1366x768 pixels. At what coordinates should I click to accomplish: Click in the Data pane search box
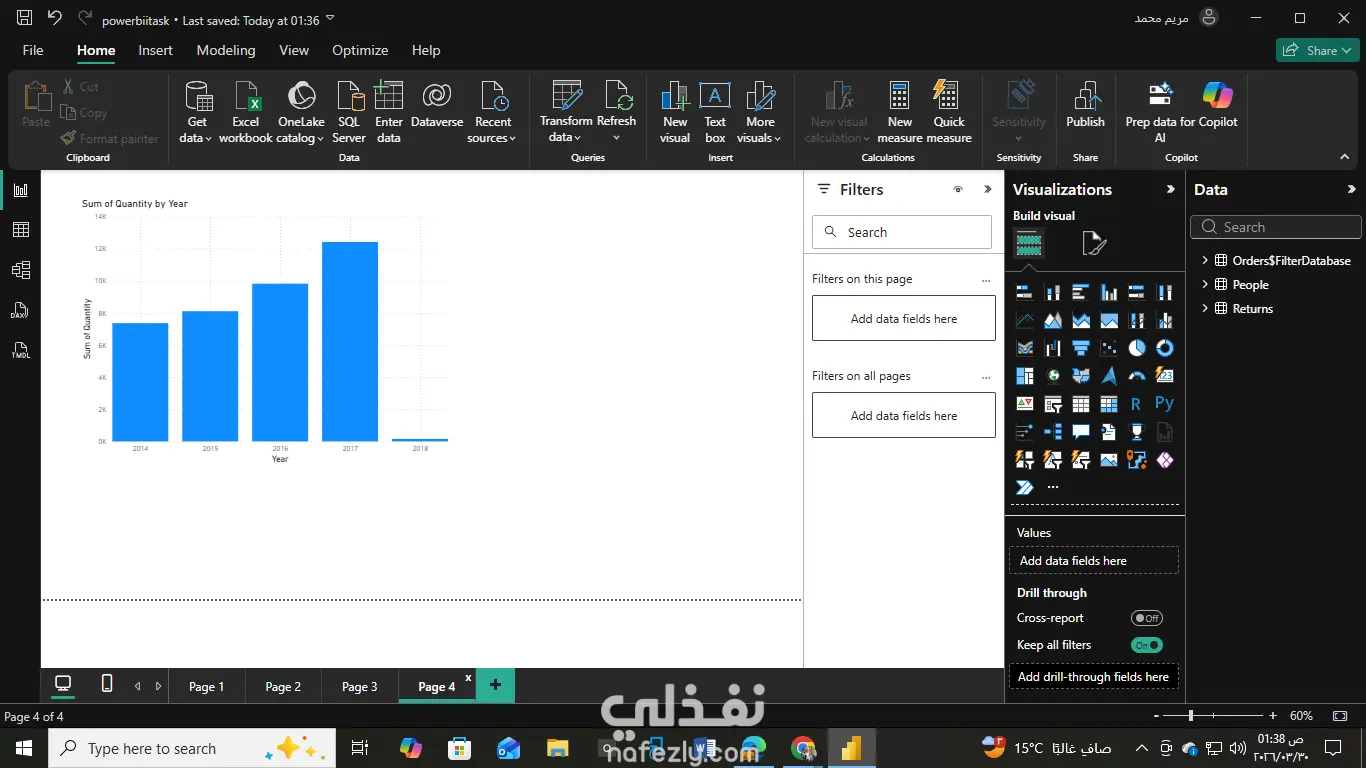tap(1276, 227)
